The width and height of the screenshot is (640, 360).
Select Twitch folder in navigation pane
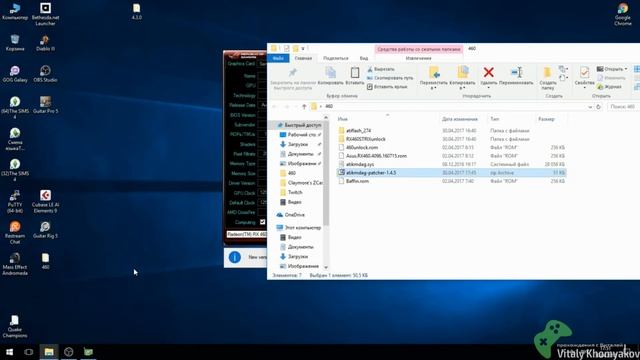point(291,192)
